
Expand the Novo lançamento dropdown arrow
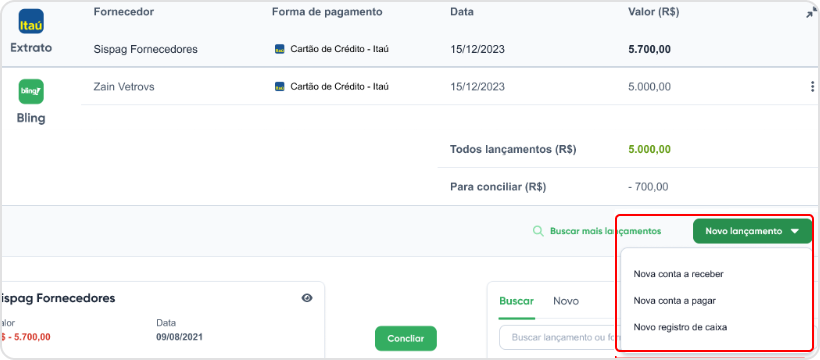[x=795, y=231]
